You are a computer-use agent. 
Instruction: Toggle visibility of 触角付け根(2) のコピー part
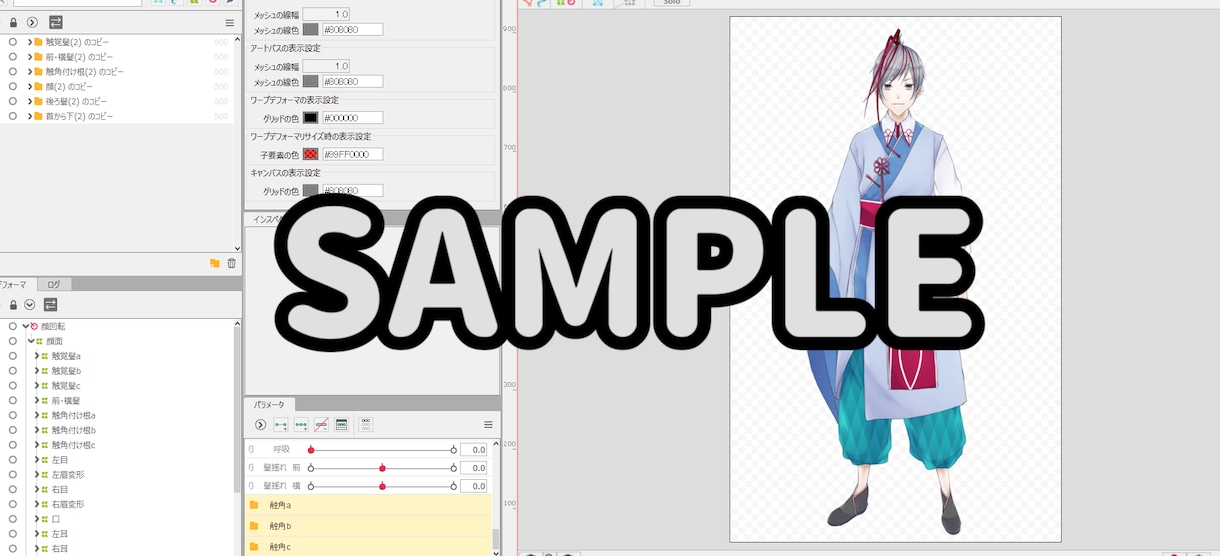12,71
